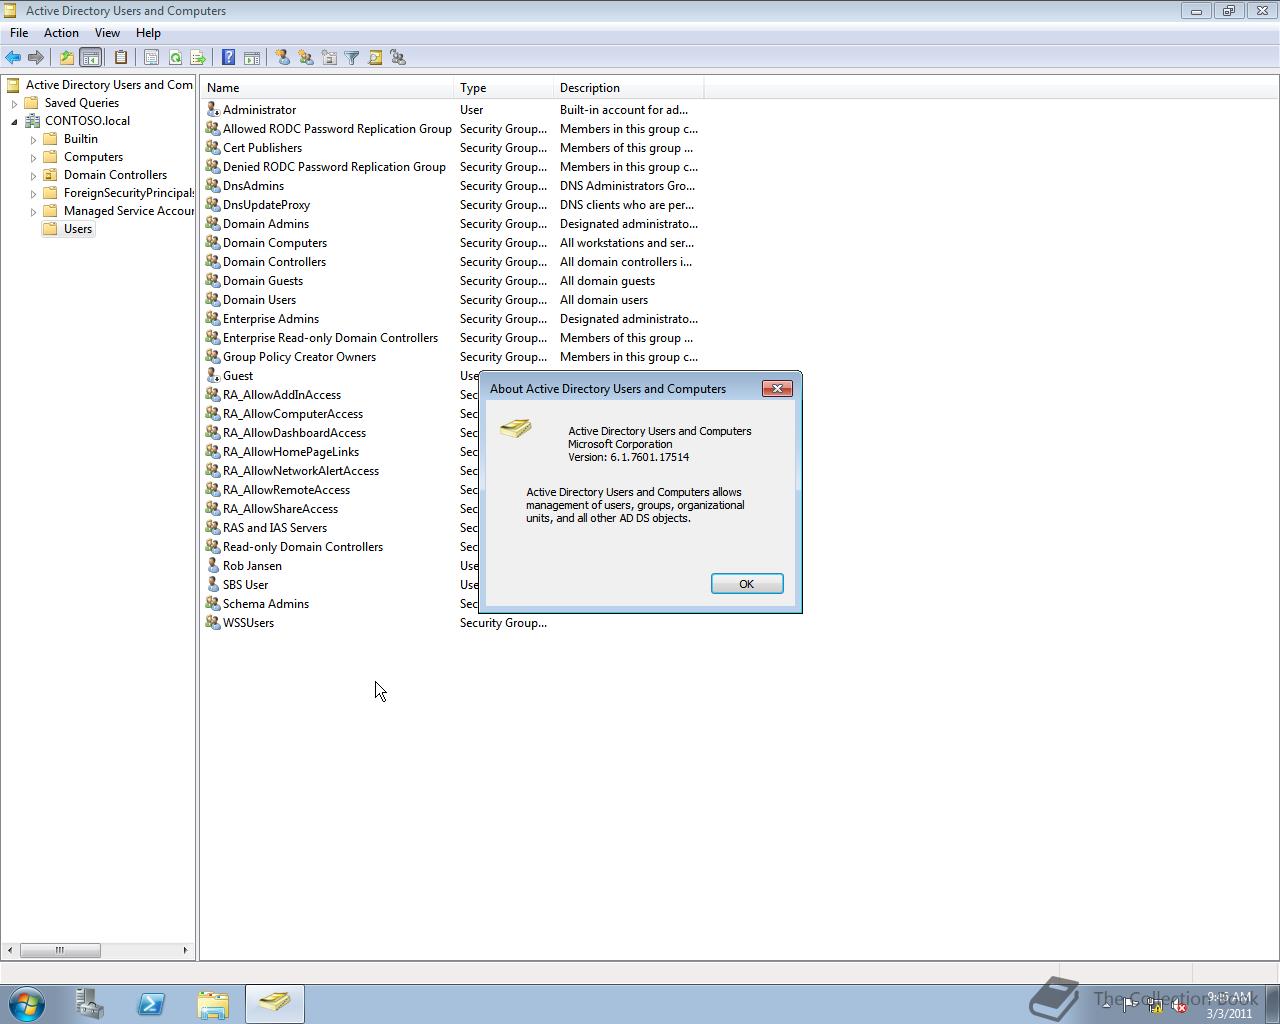Click the Forward arrow in the toolbar
Viewport: 1280px width, 1024px height.
pyautogui.click(x=36, y=58)
